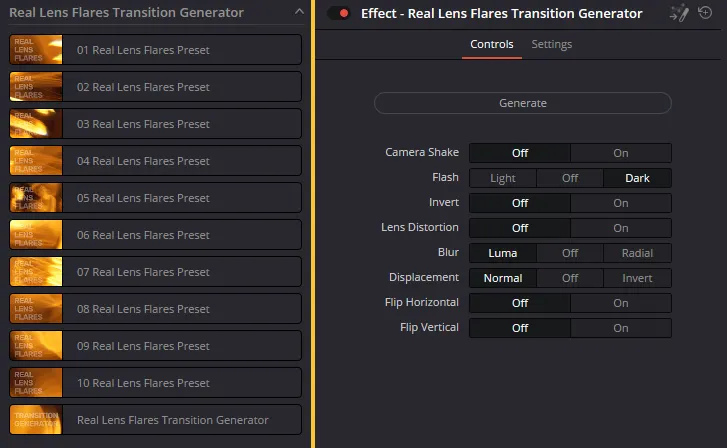This screenshot has height=448, width=727.
Task: Select the text '07 Real Lens Flares Preset'
Action: tap(143, 272)
